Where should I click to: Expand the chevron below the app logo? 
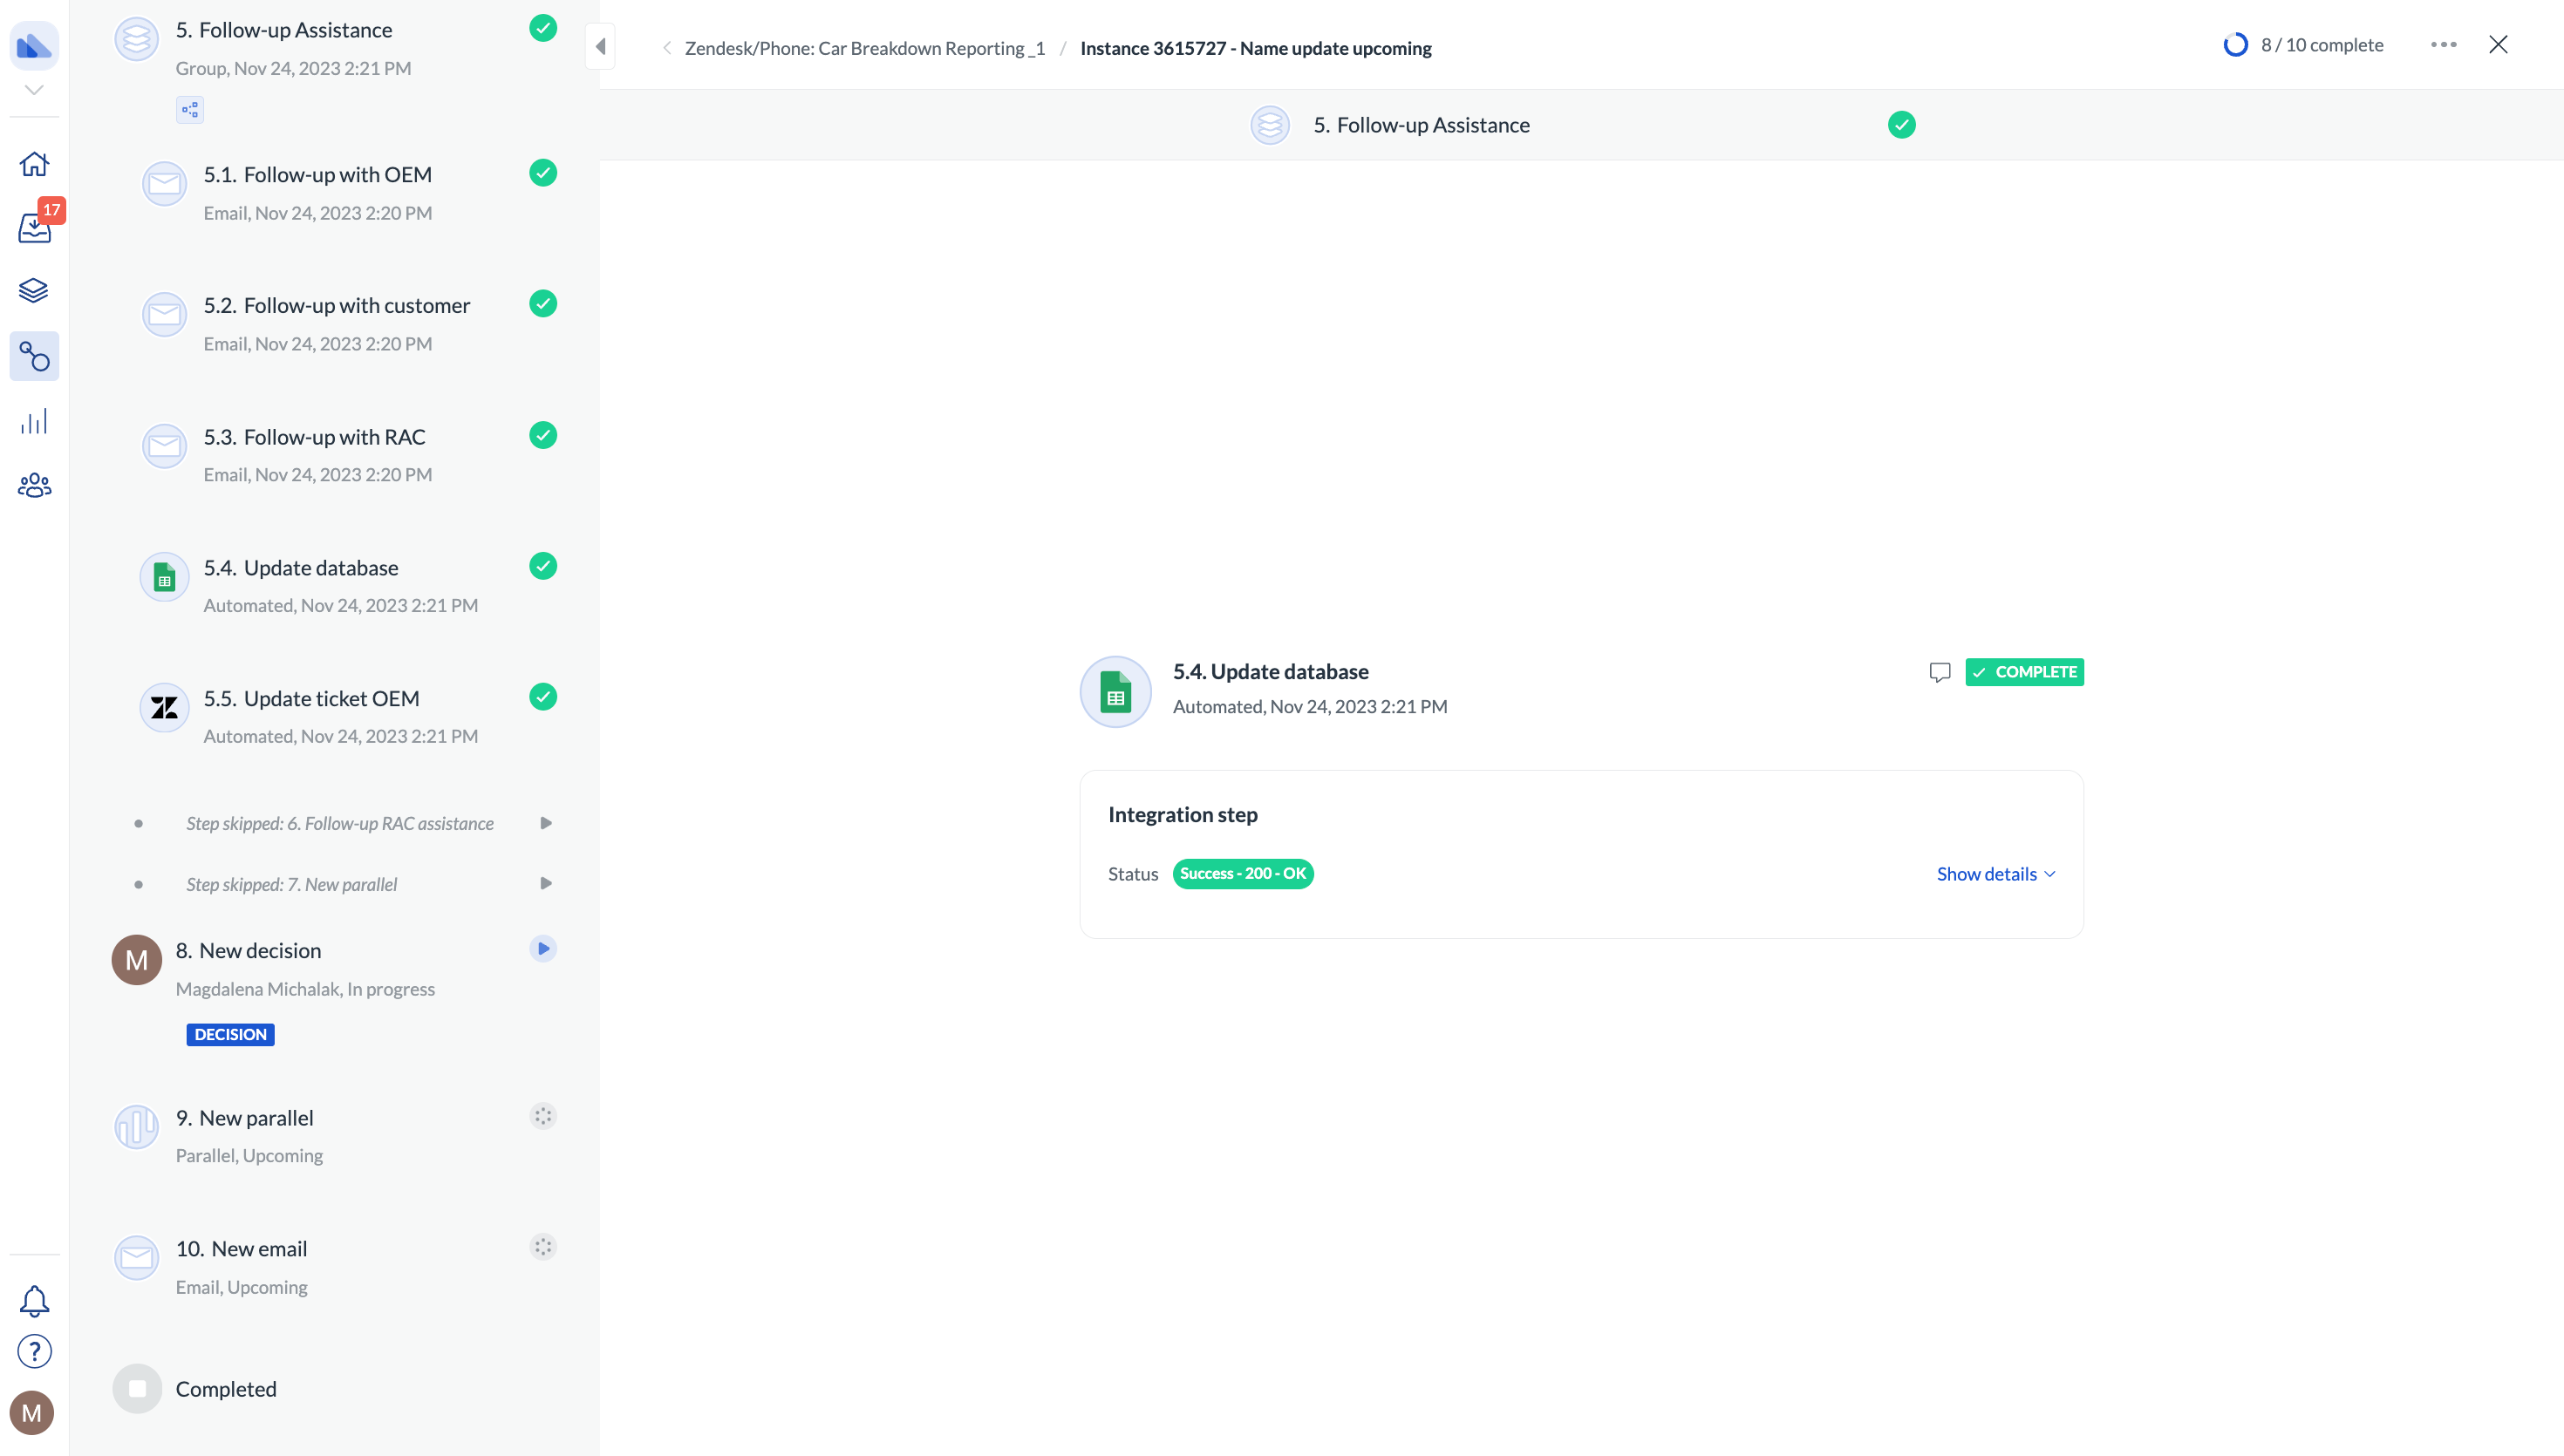pyautogui.click(x=34, y=90)
